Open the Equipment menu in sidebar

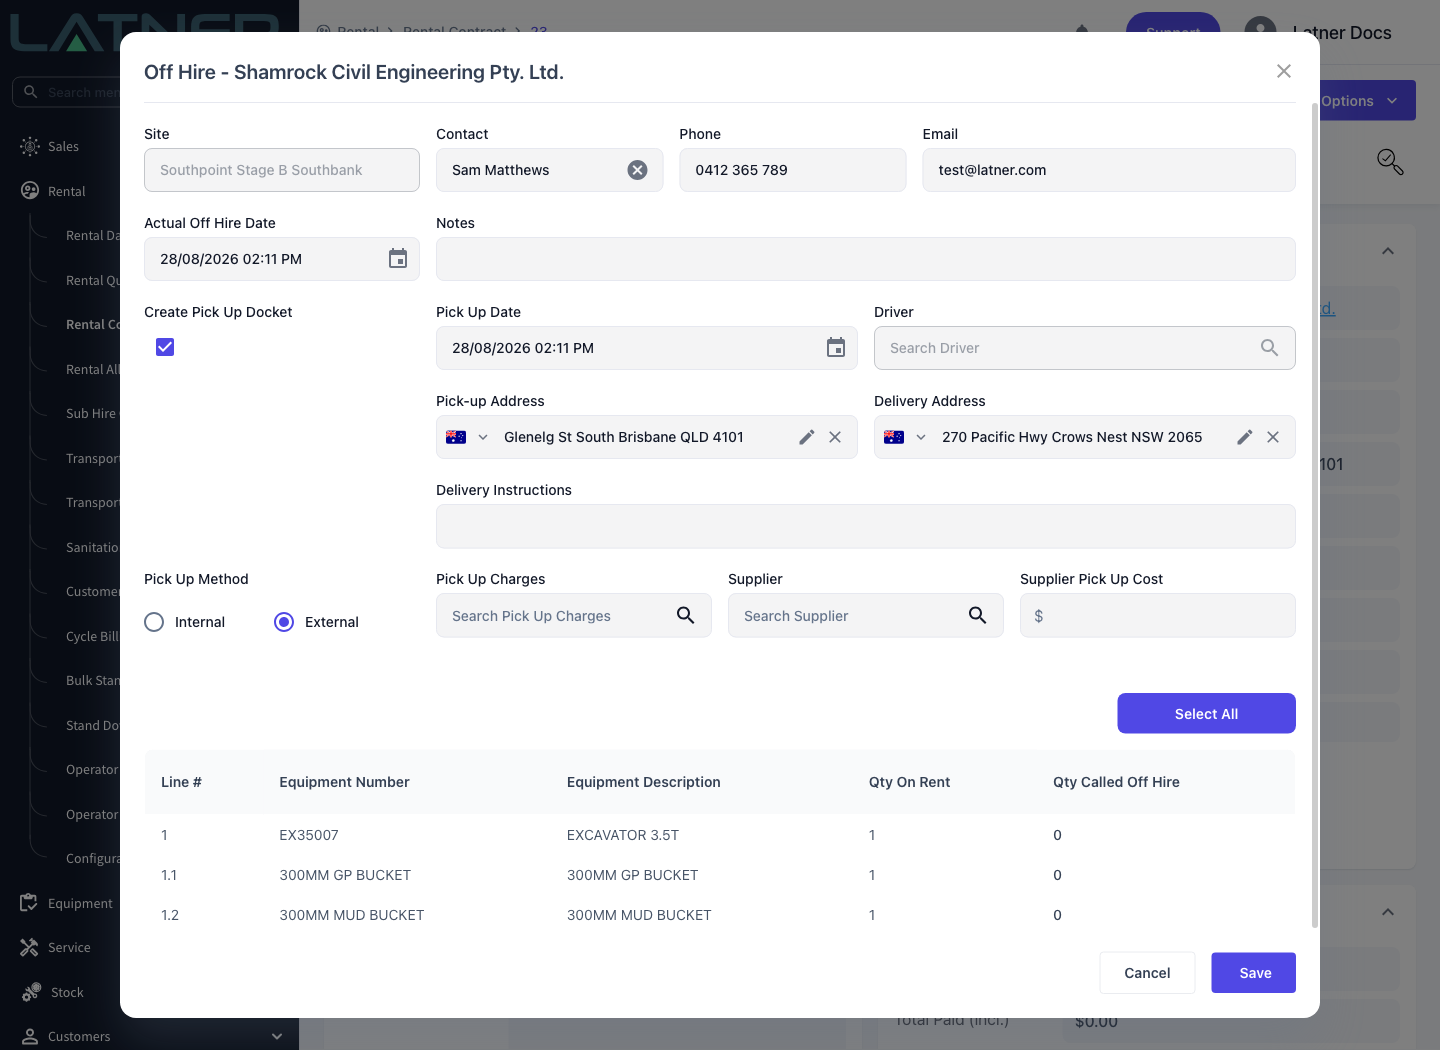[80, 903]
